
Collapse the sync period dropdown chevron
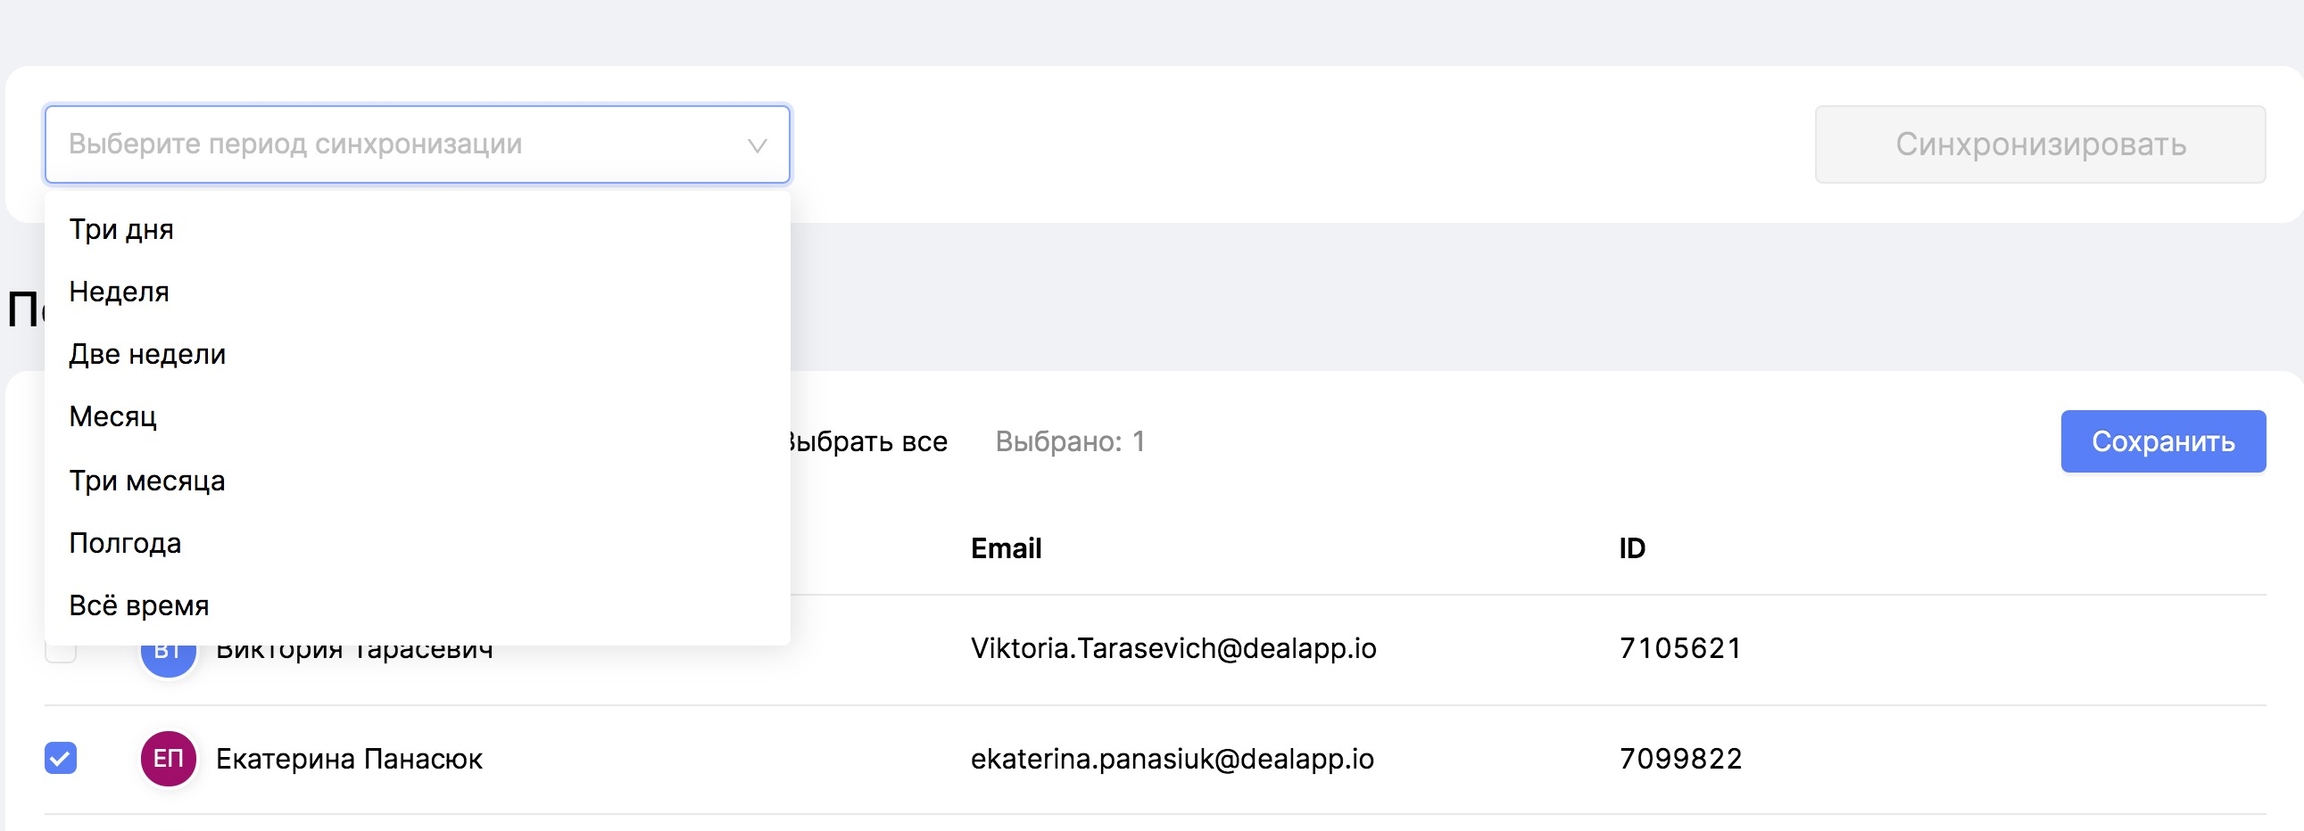coord(757,146)
